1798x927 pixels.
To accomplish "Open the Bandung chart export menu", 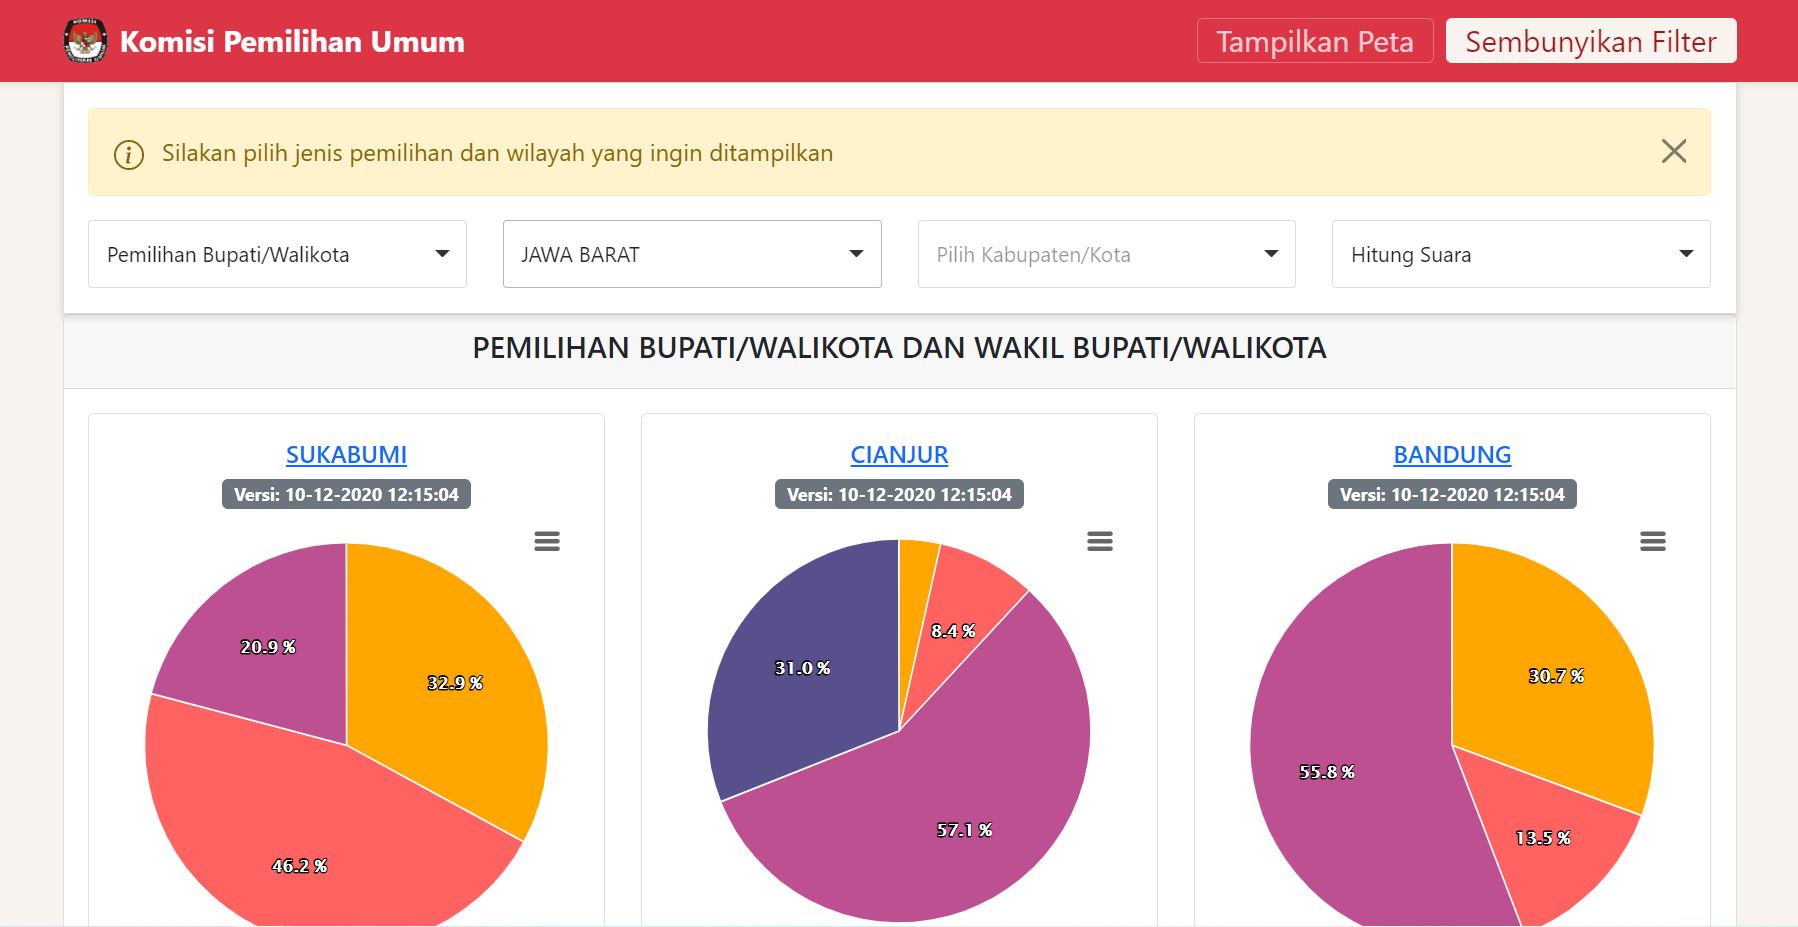I will tap(1653, 540).
